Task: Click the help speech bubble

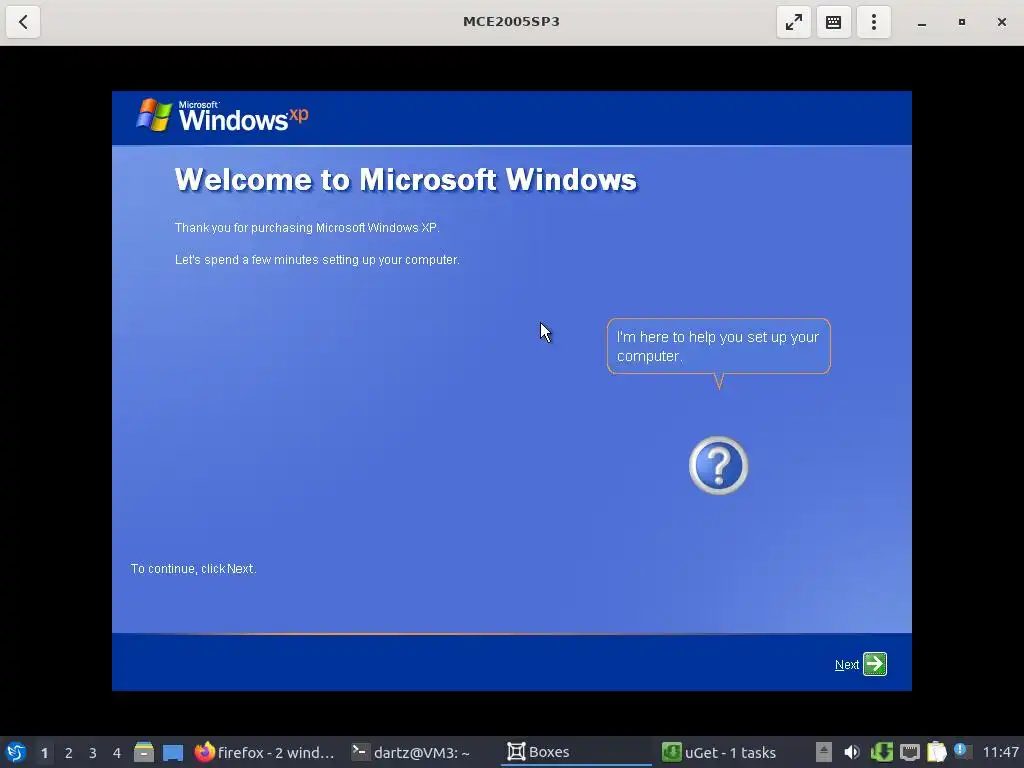Action: 718,347
